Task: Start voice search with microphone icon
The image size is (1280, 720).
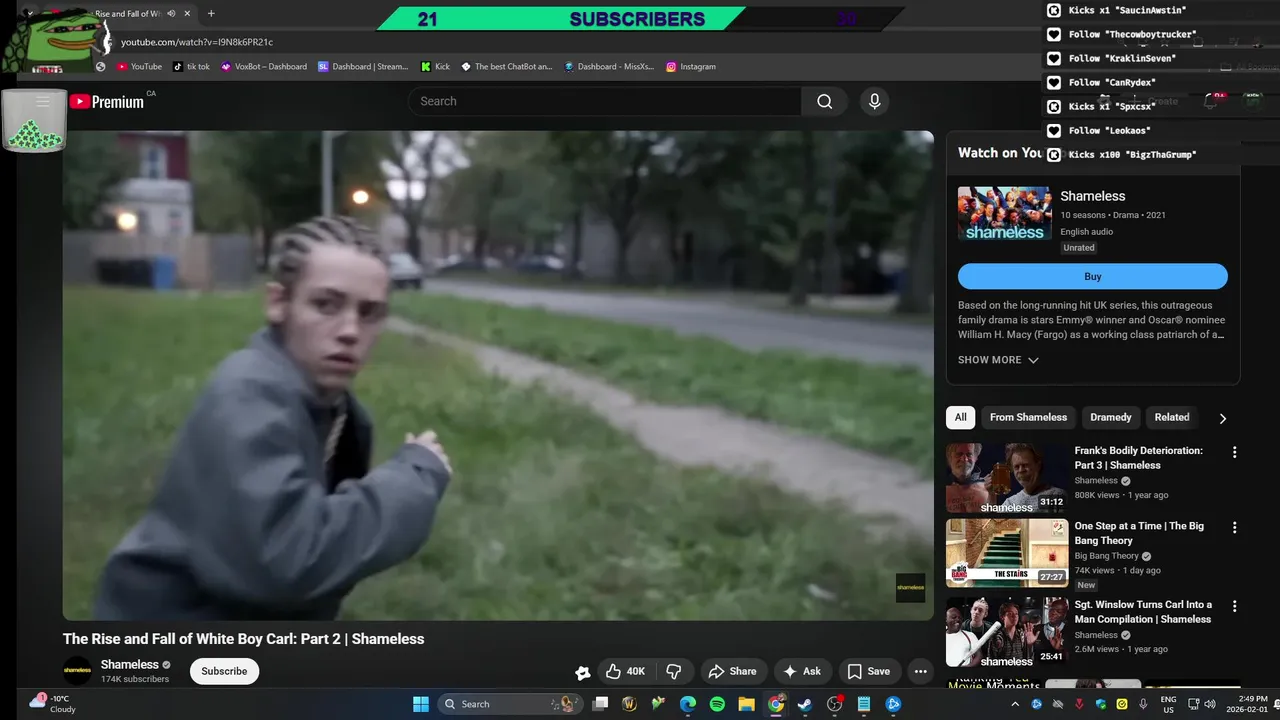Action: pyautogui.click(x=874, y=101)
